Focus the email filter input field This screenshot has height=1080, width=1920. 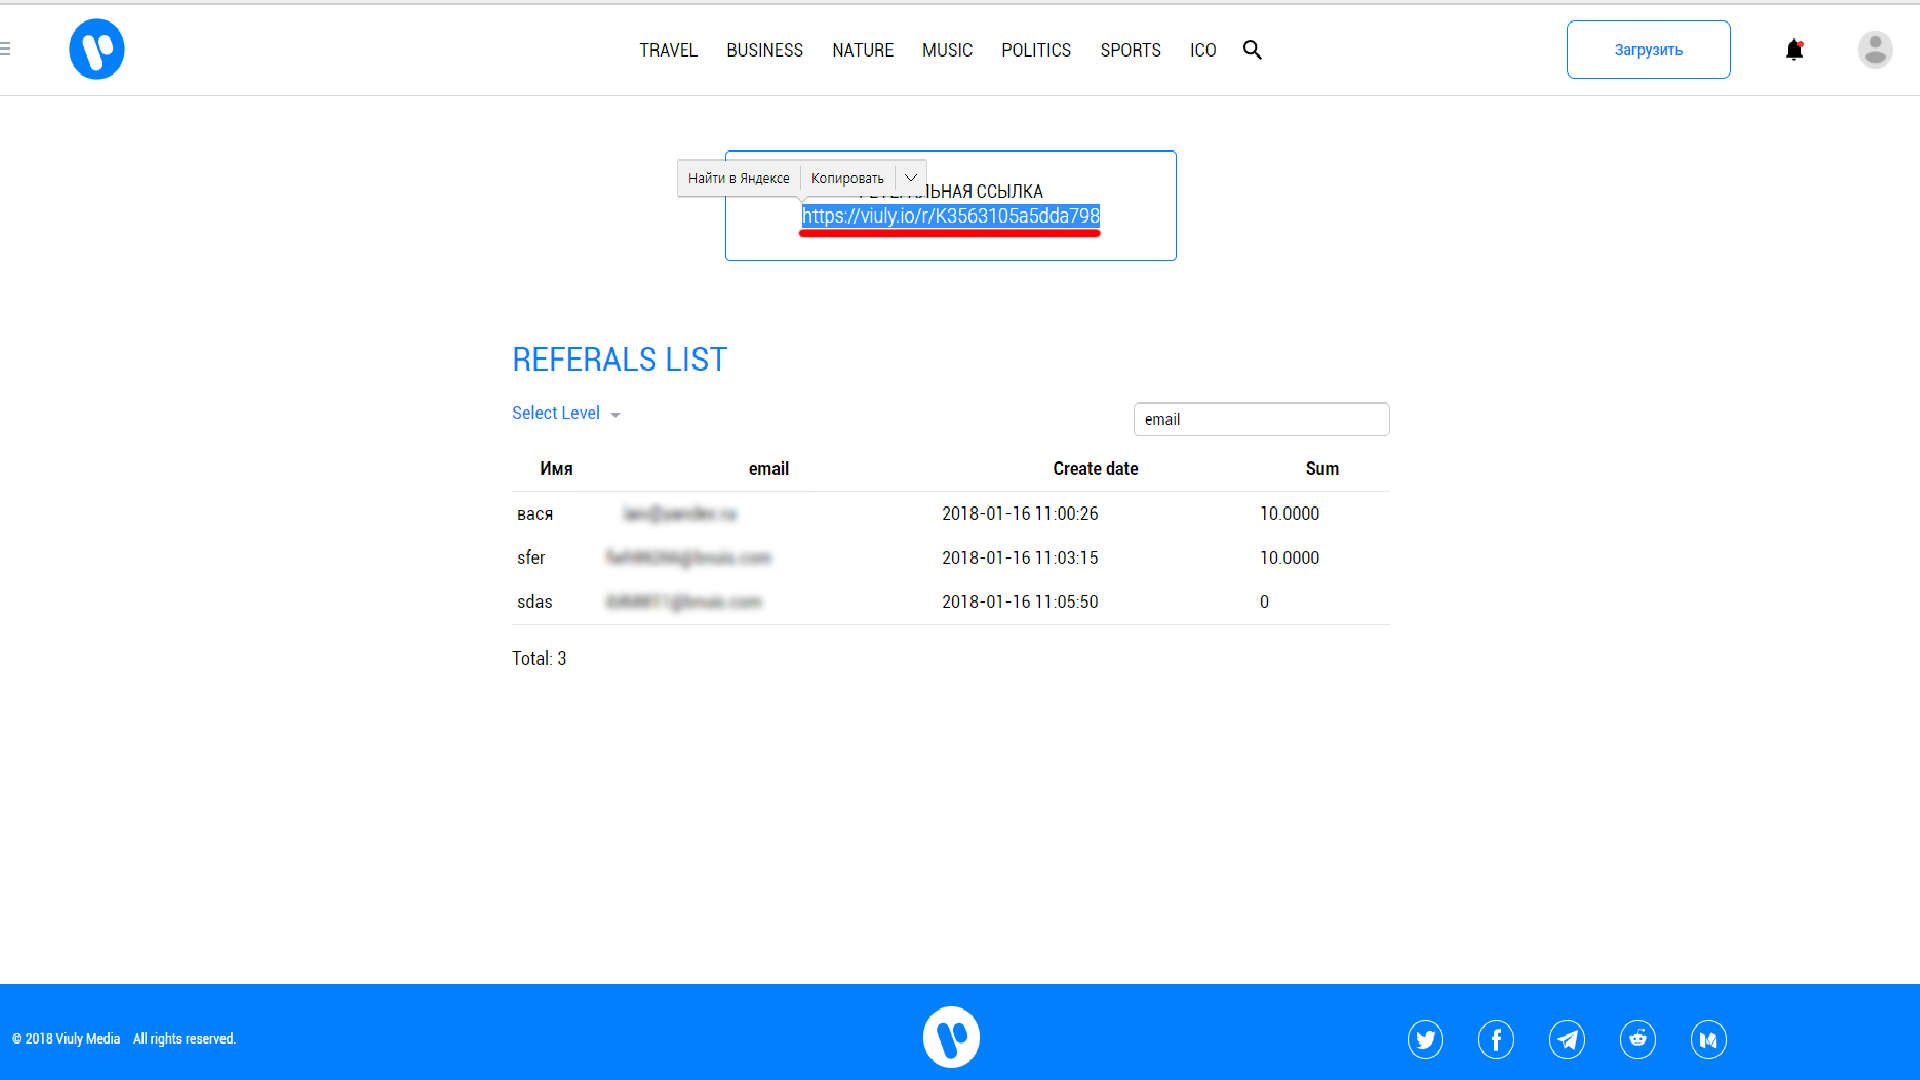pyautogui.click(x=1261, y=419)
